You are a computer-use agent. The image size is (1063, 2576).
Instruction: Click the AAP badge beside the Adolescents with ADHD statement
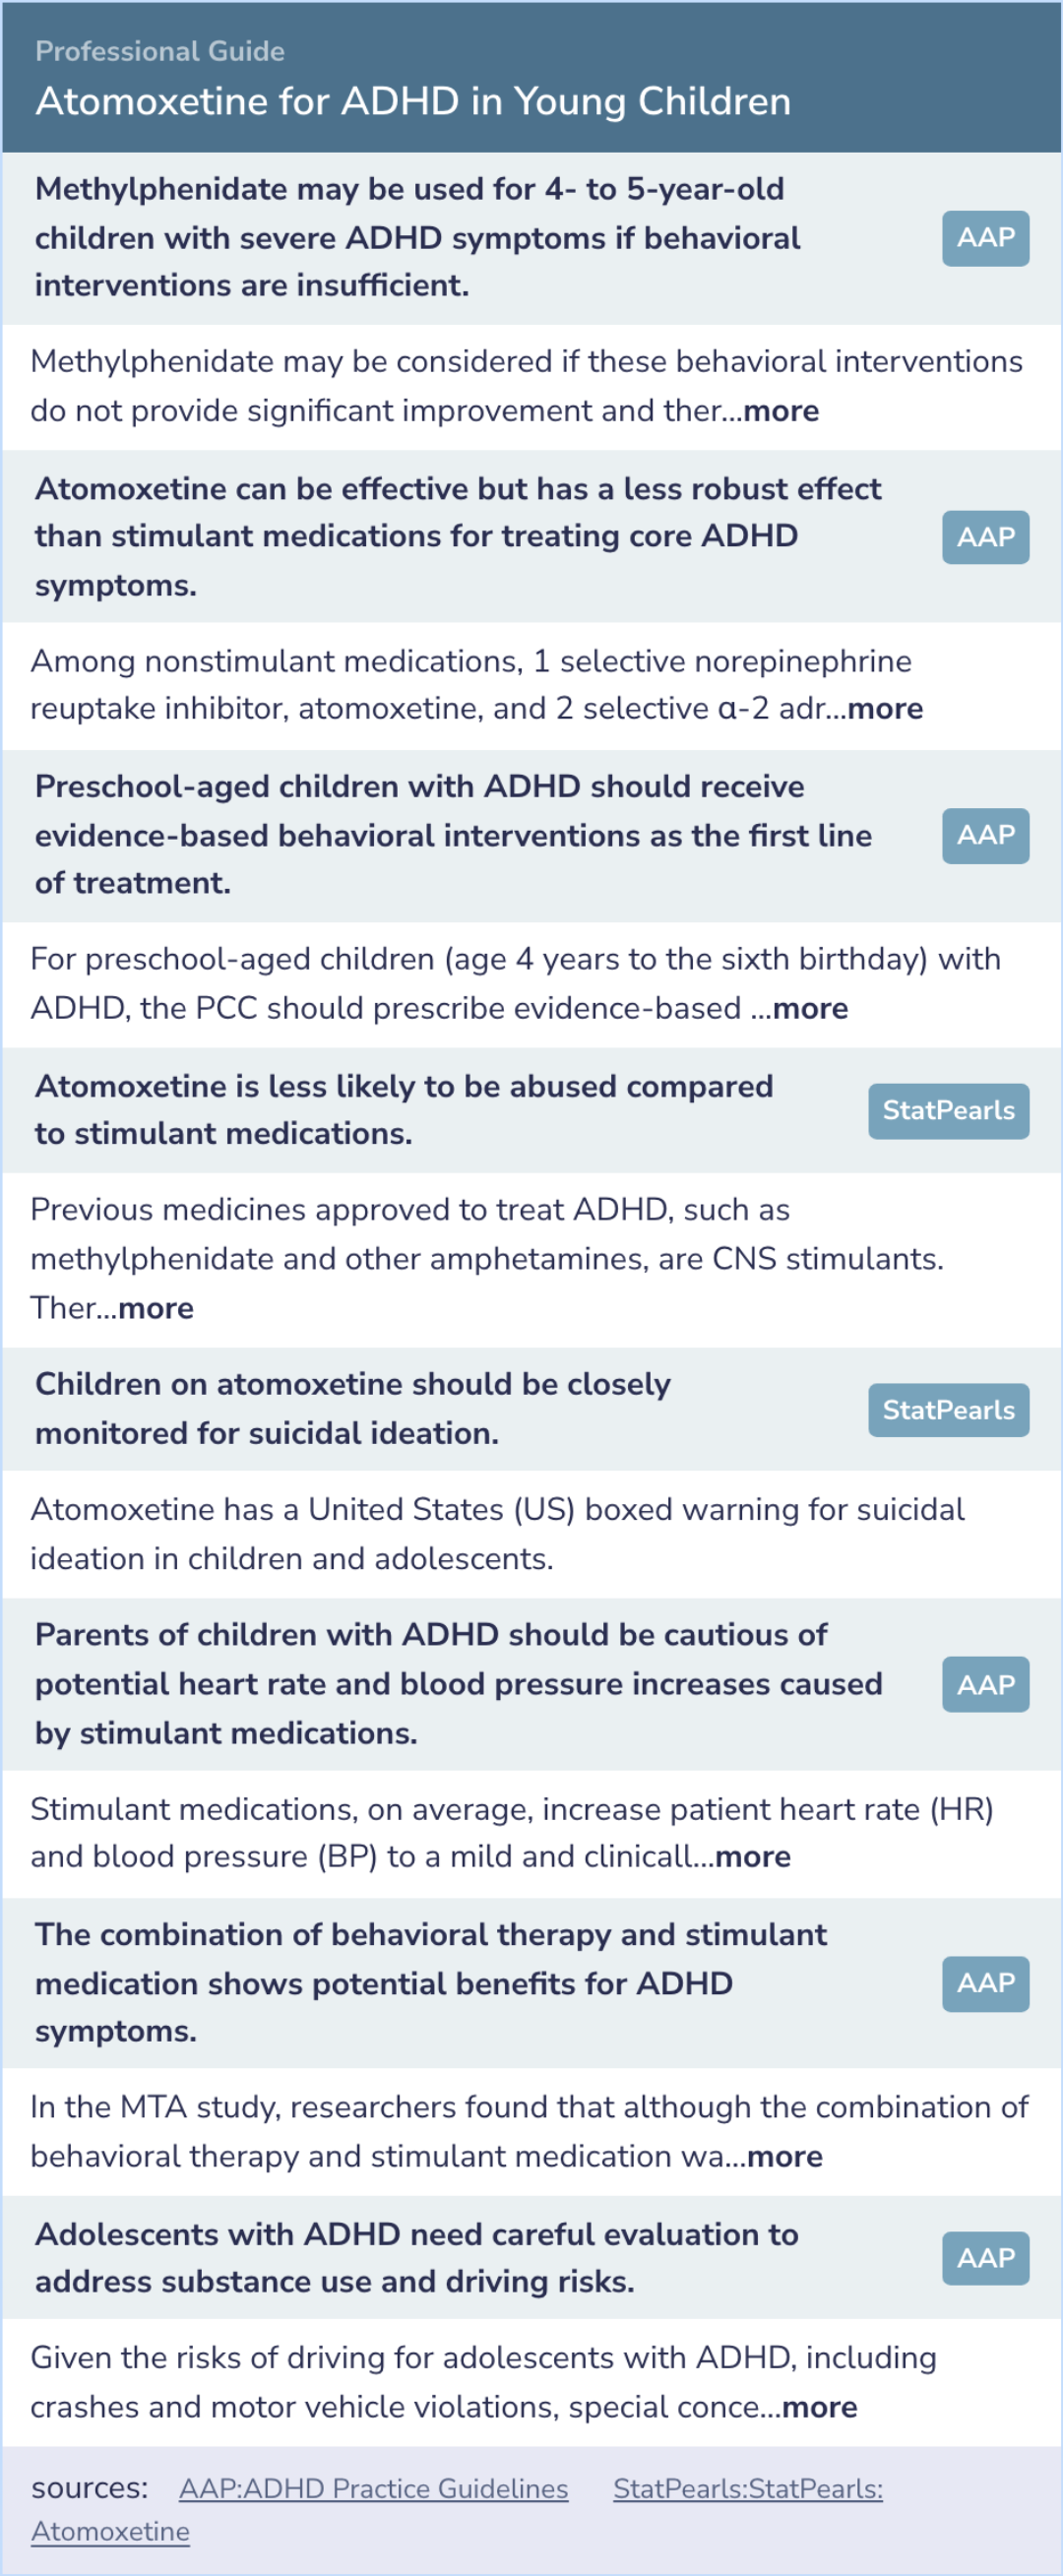pos(985,2259)
